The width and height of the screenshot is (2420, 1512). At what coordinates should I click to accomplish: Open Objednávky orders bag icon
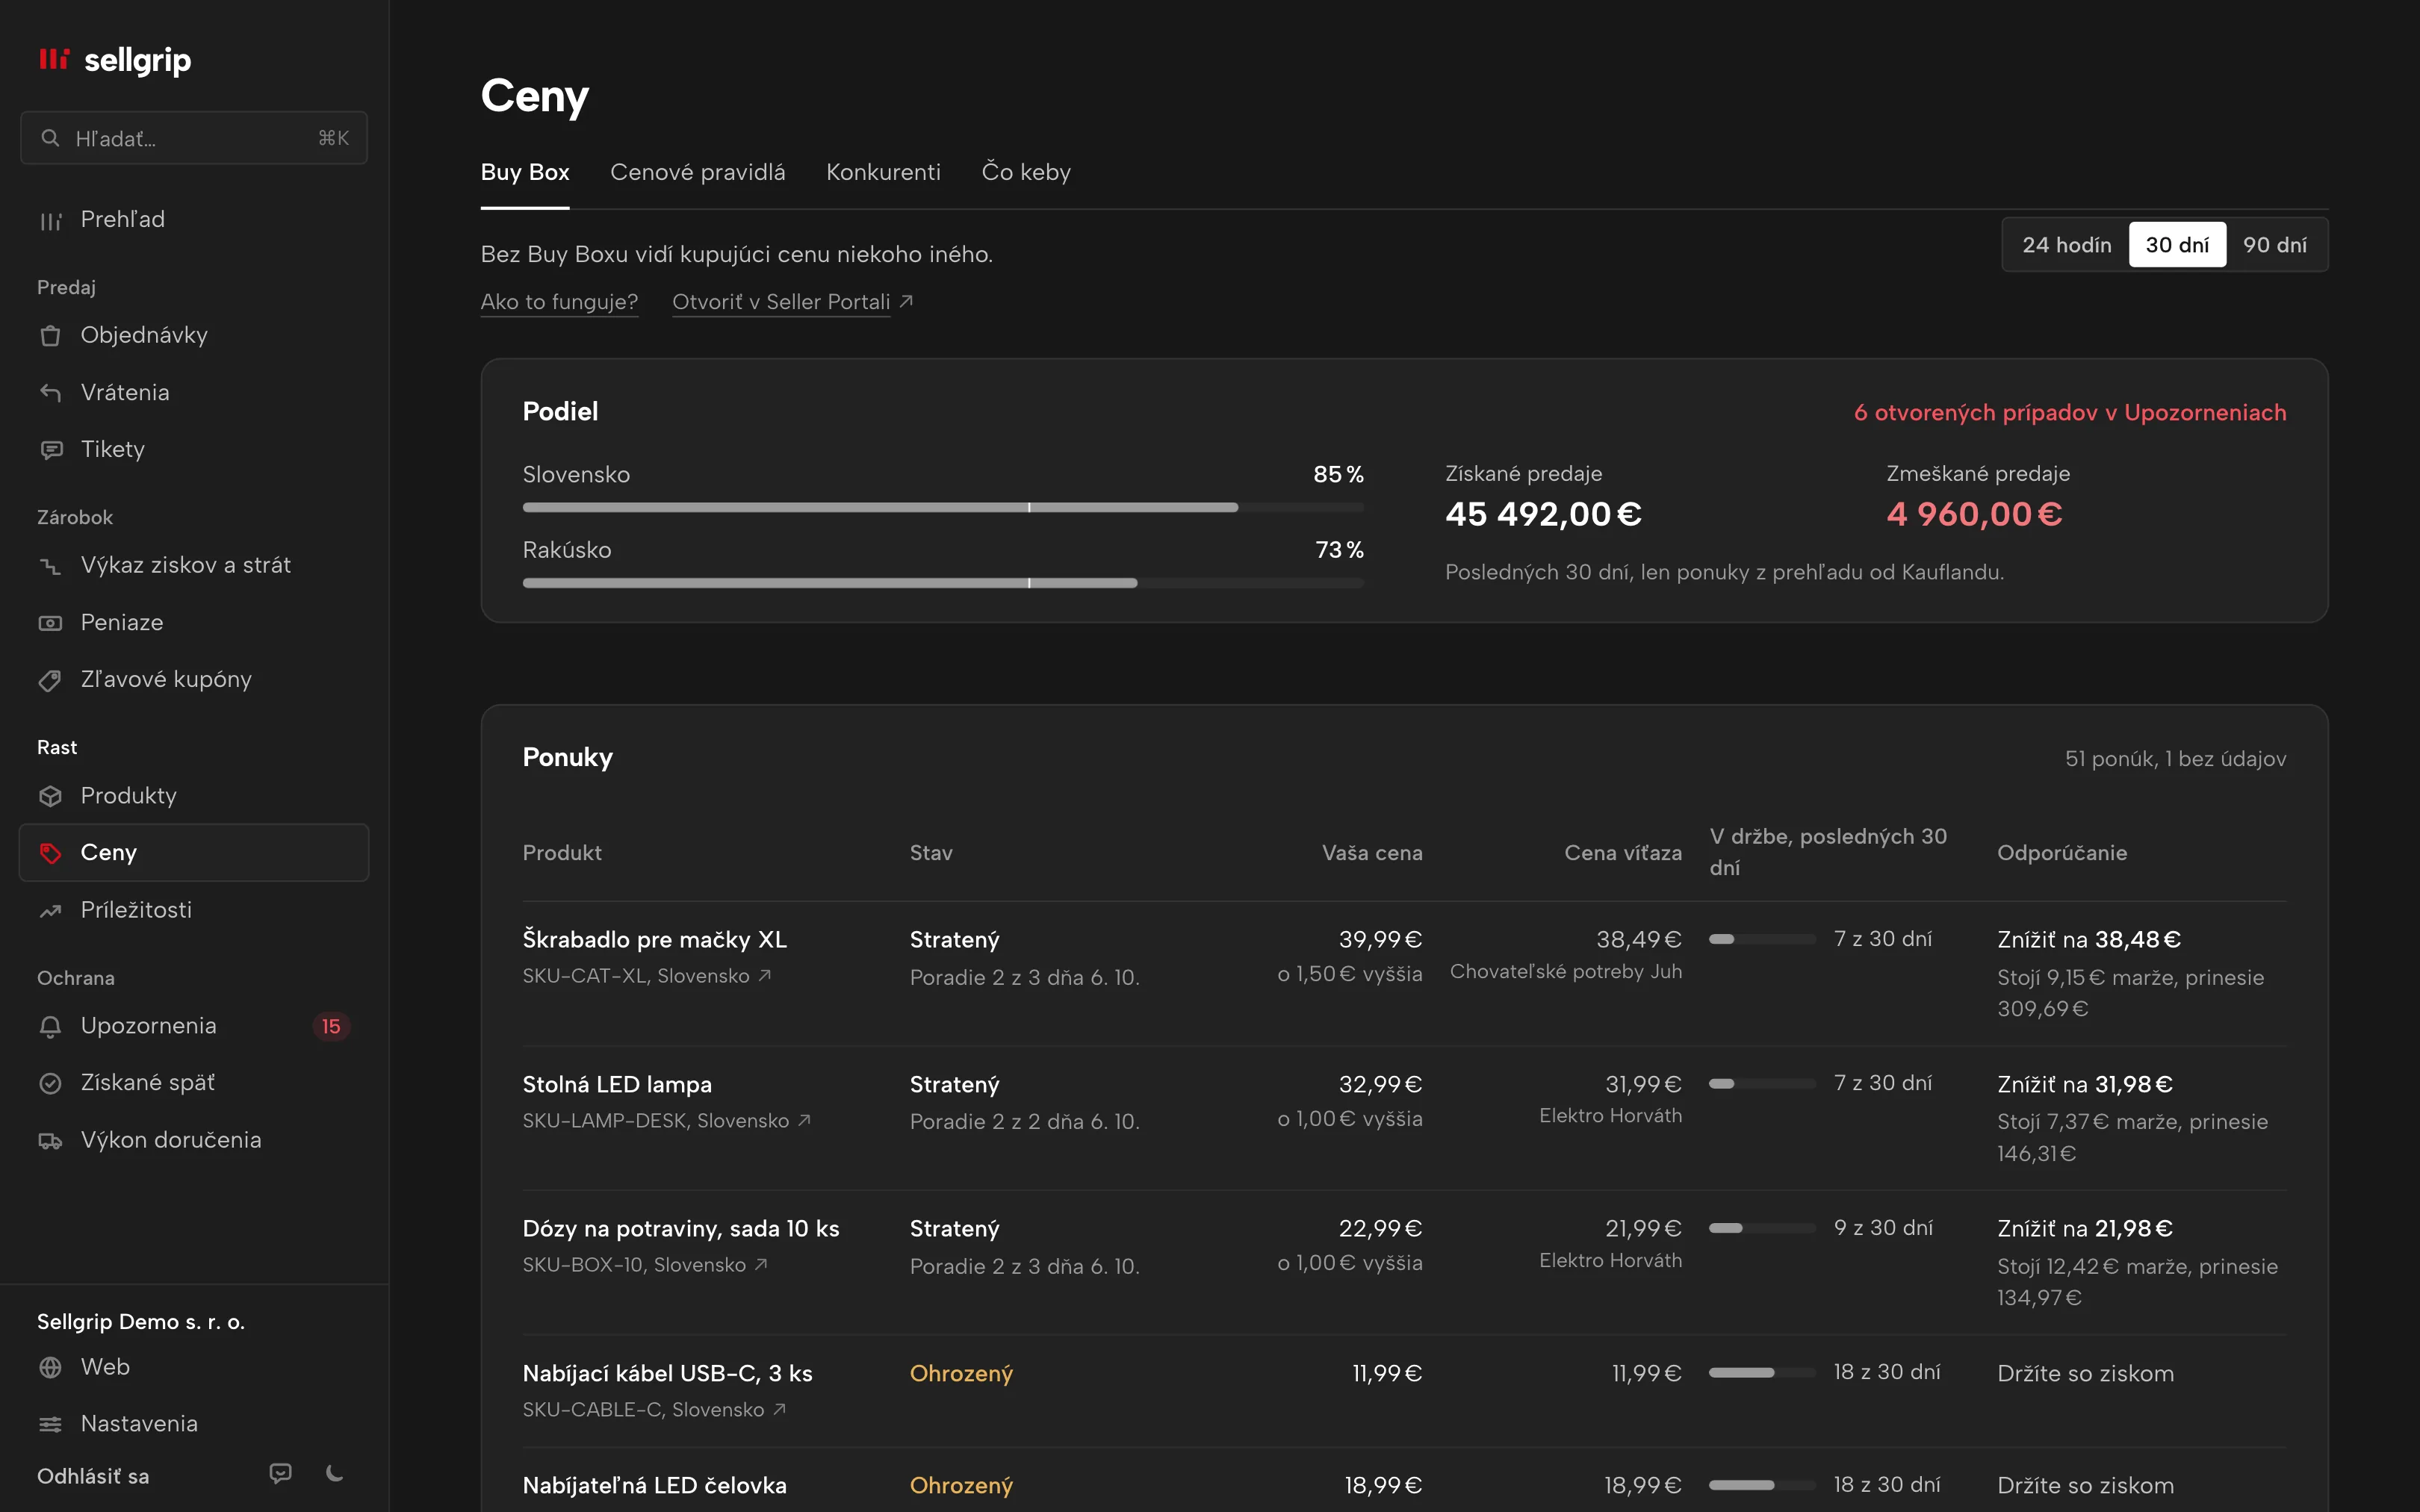(x=50, y=336)
